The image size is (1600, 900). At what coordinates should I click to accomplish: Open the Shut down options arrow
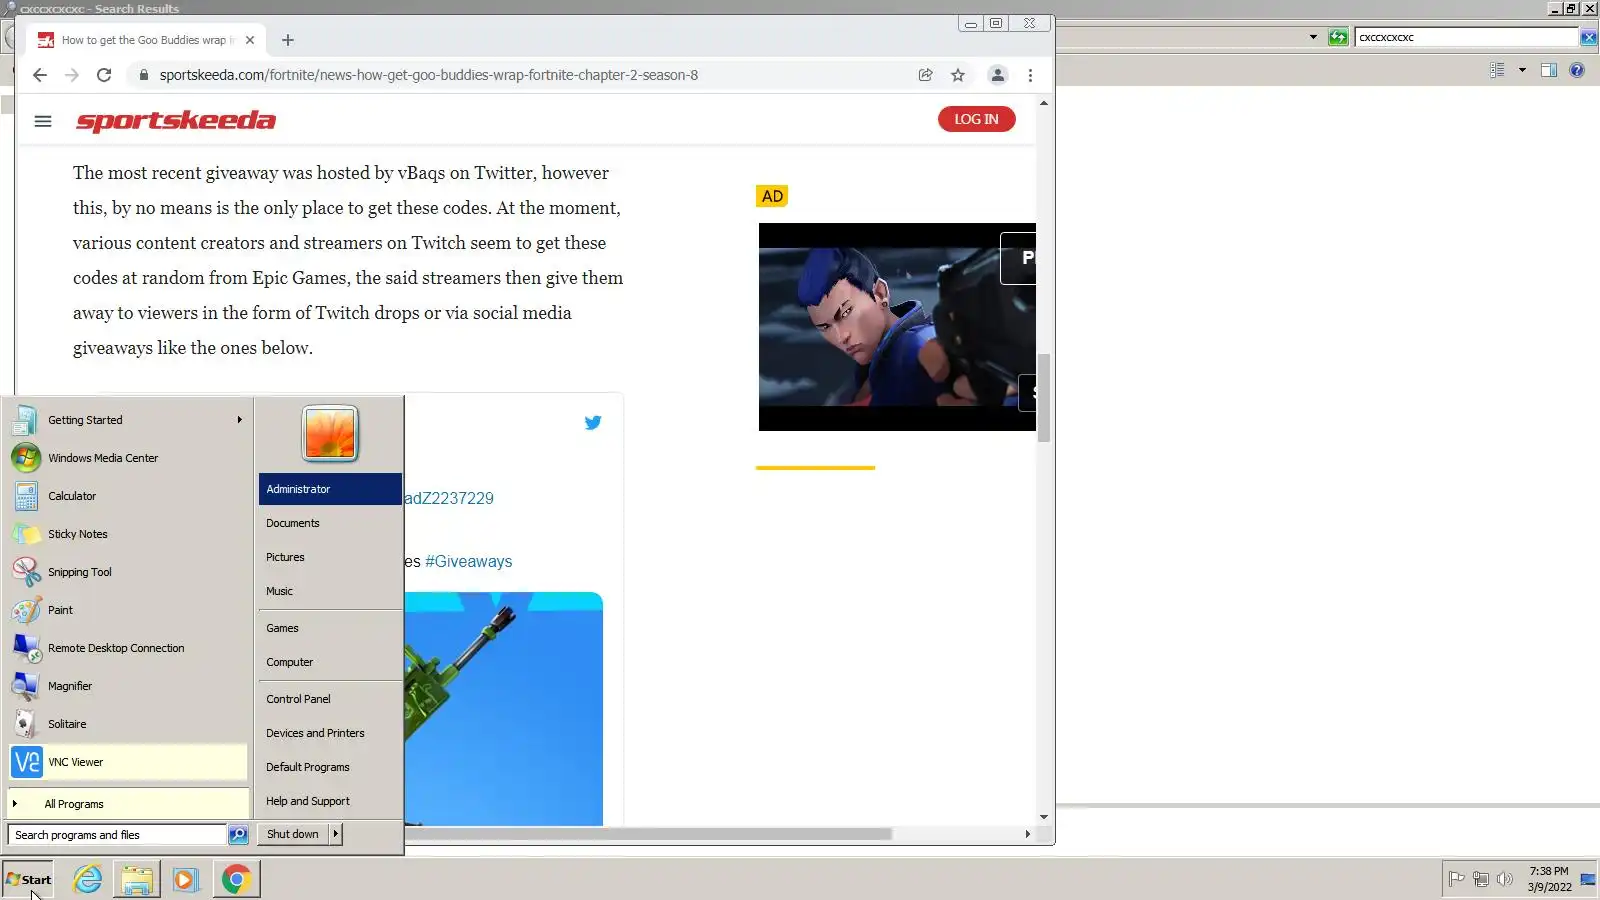[335, 834]
